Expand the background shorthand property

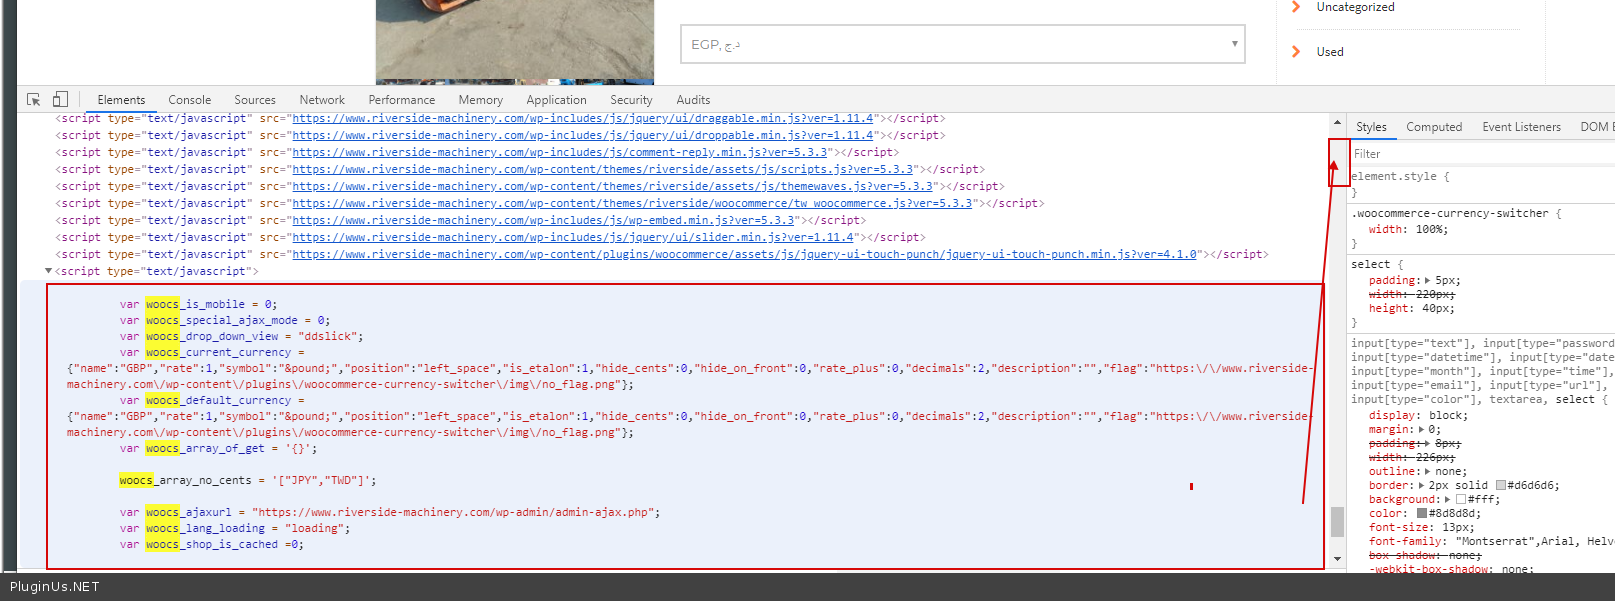pos(1447,499)
